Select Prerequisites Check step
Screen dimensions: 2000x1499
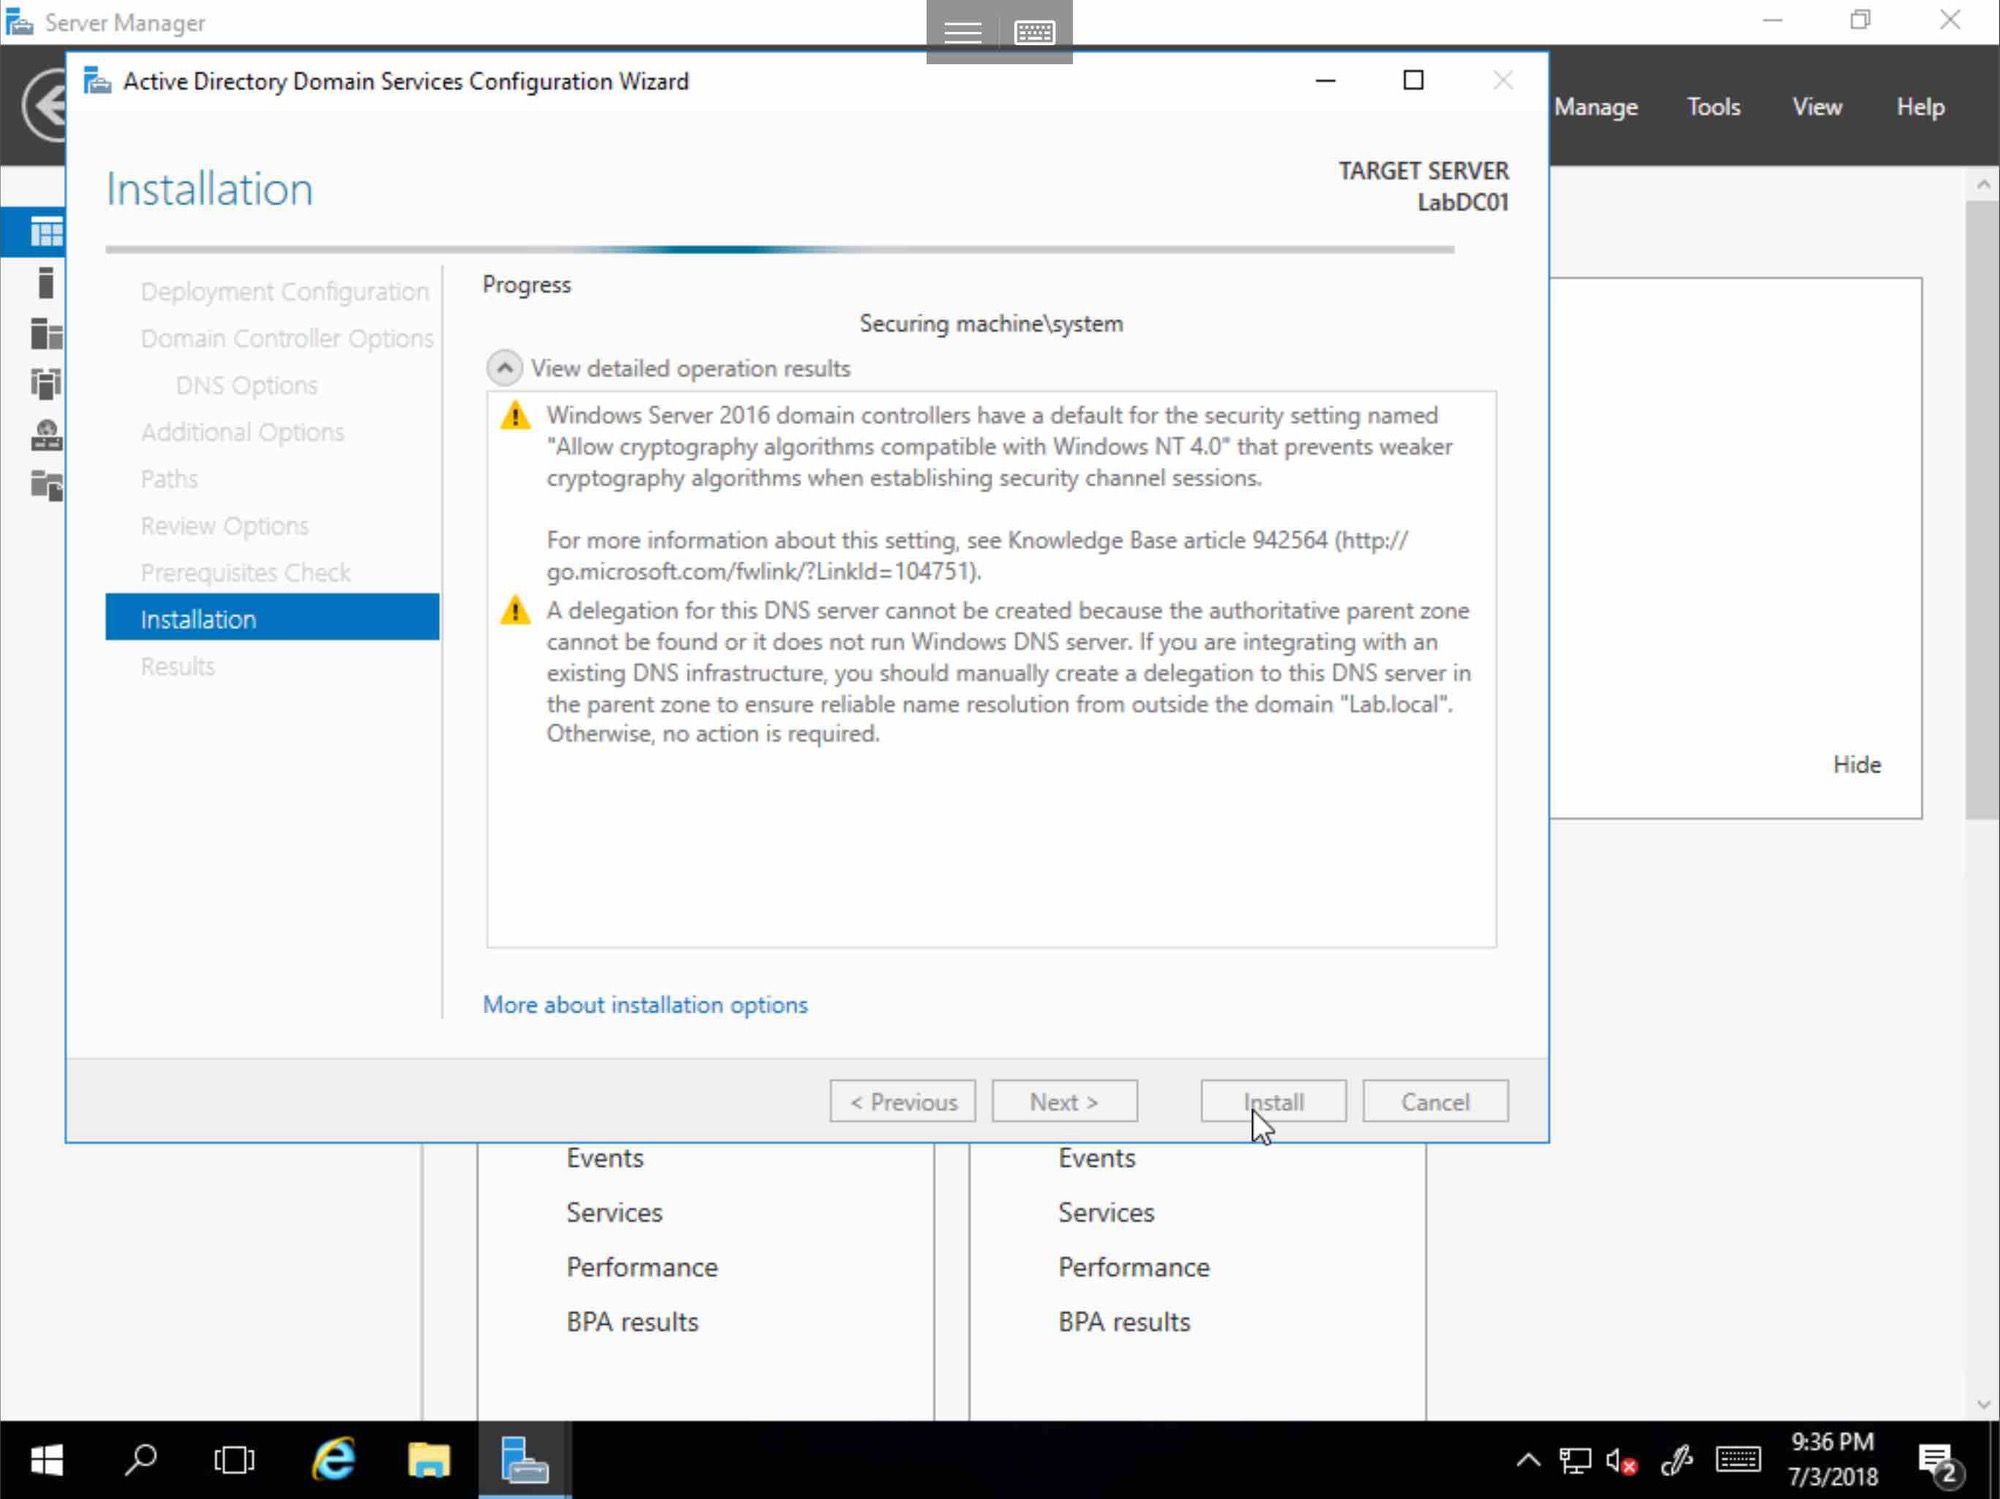(x=246, y=572)
